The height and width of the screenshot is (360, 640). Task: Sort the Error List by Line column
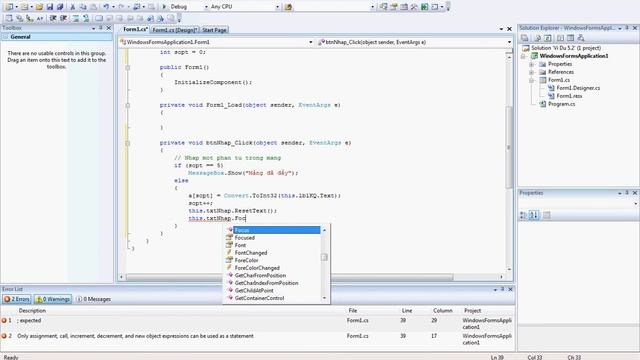click(407, 311)
